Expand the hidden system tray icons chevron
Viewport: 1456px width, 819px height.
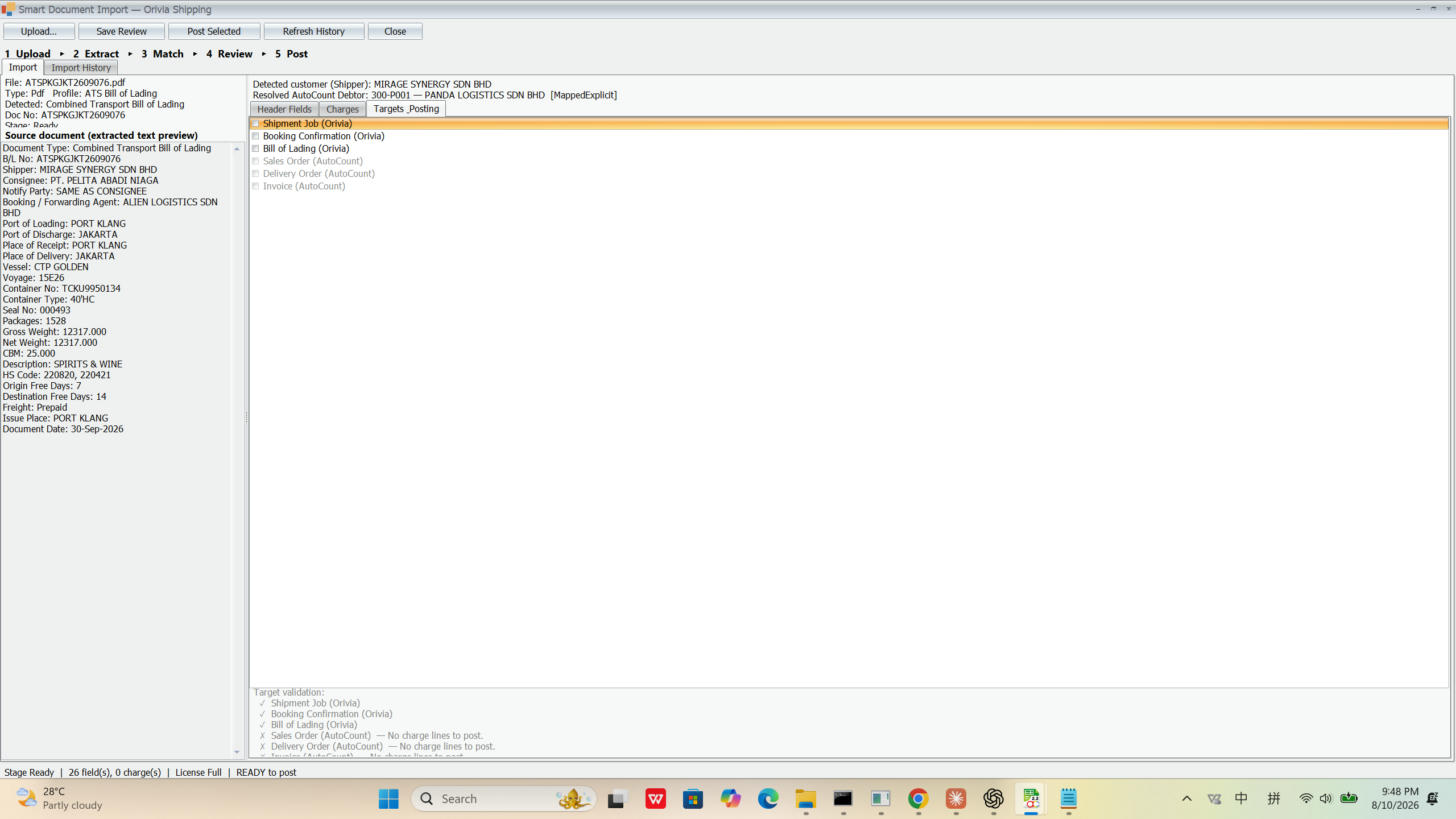tap(1187, 798)
